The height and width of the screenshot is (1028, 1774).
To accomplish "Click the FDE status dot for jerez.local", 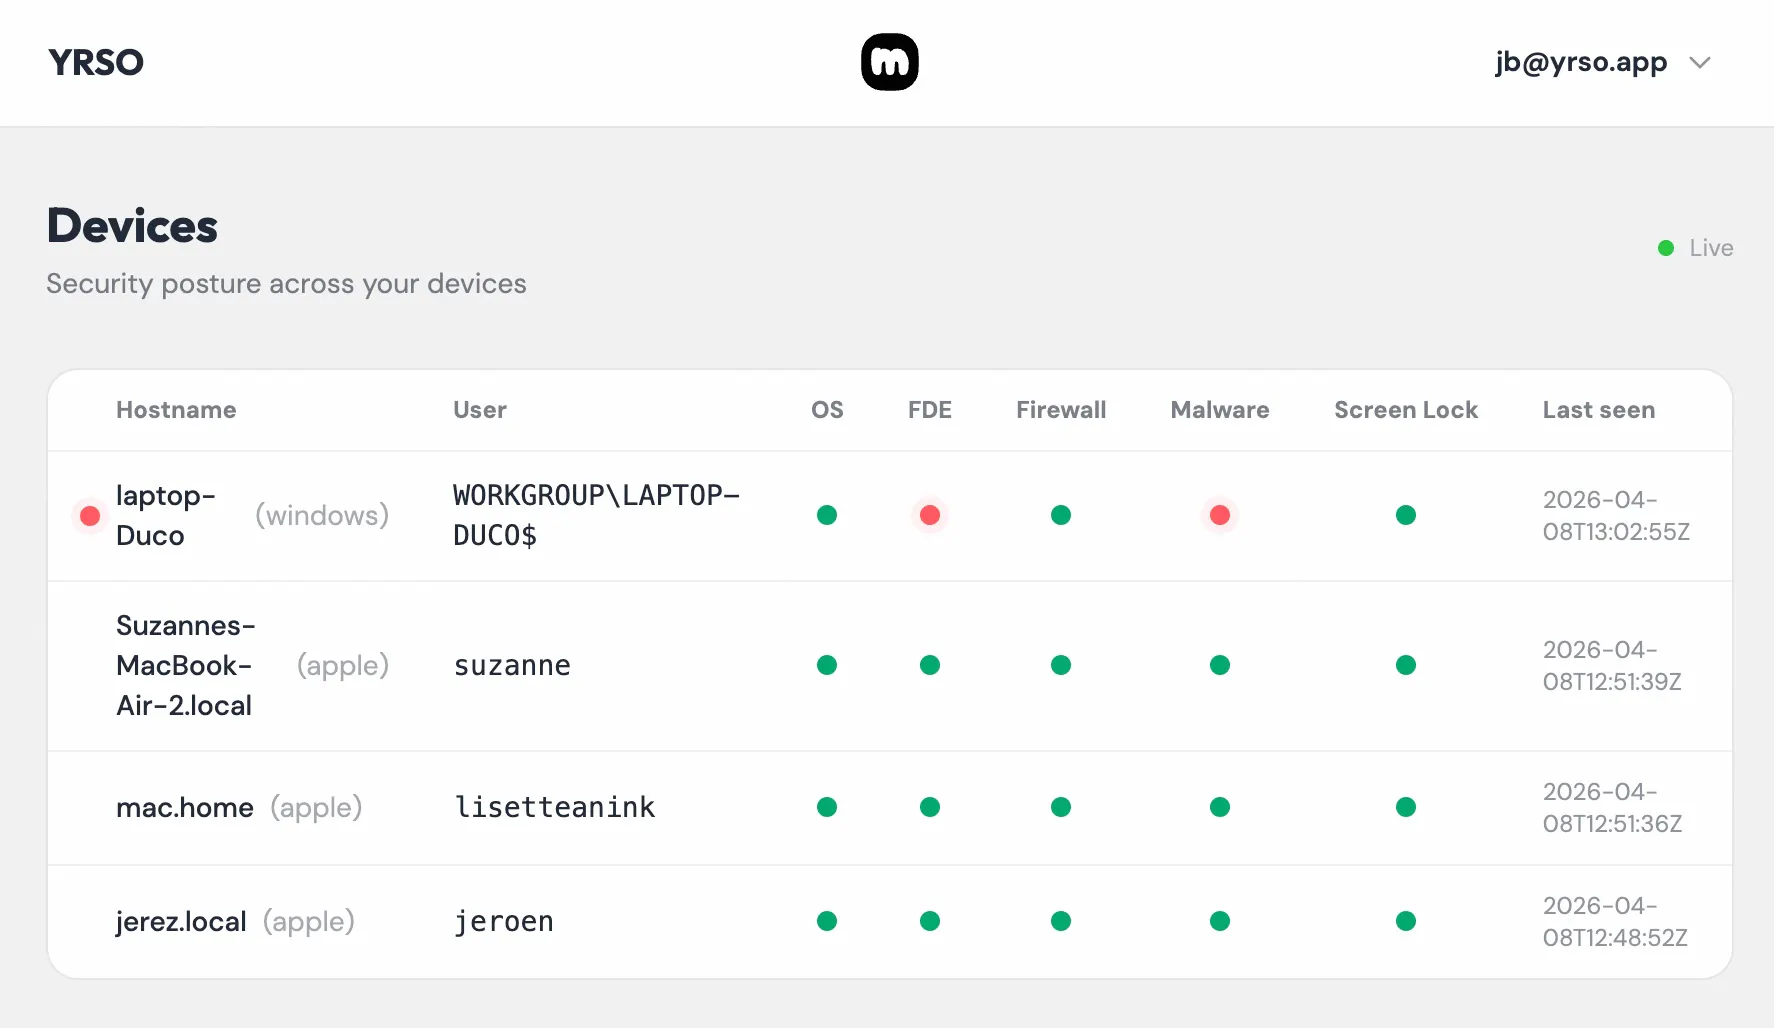I will 930,921.
